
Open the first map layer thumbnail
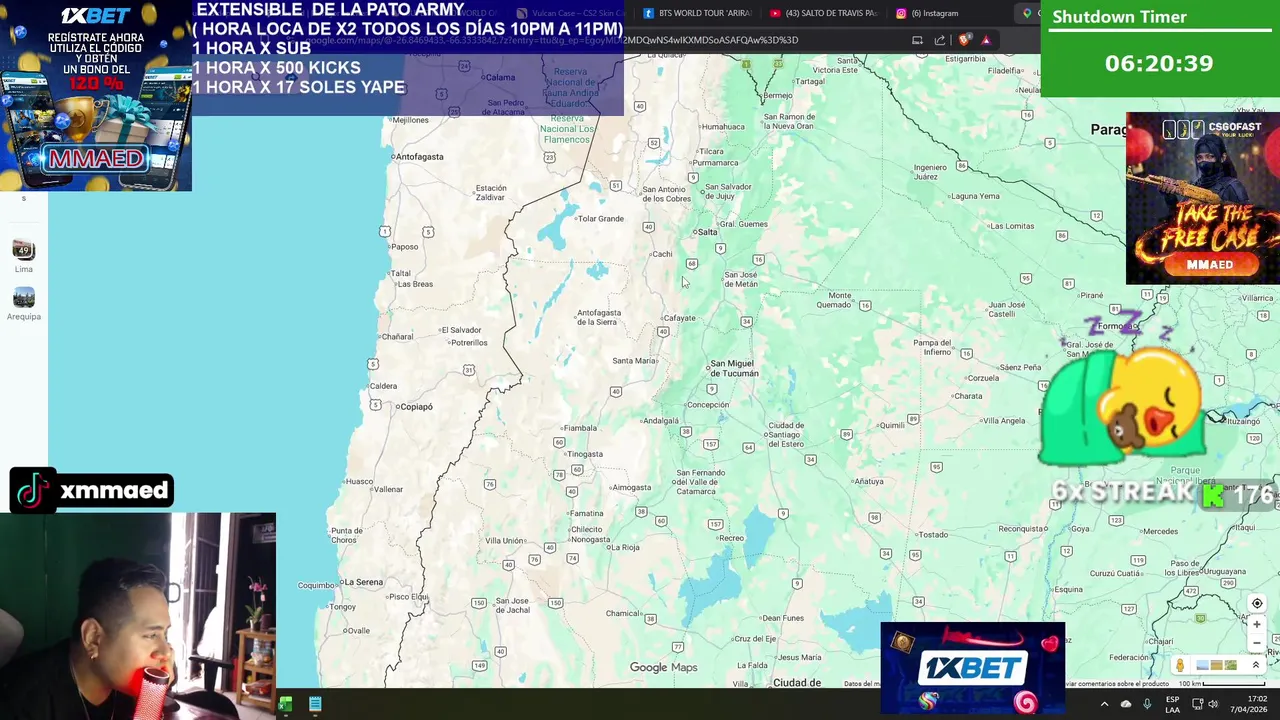(x=1203, y=666)
